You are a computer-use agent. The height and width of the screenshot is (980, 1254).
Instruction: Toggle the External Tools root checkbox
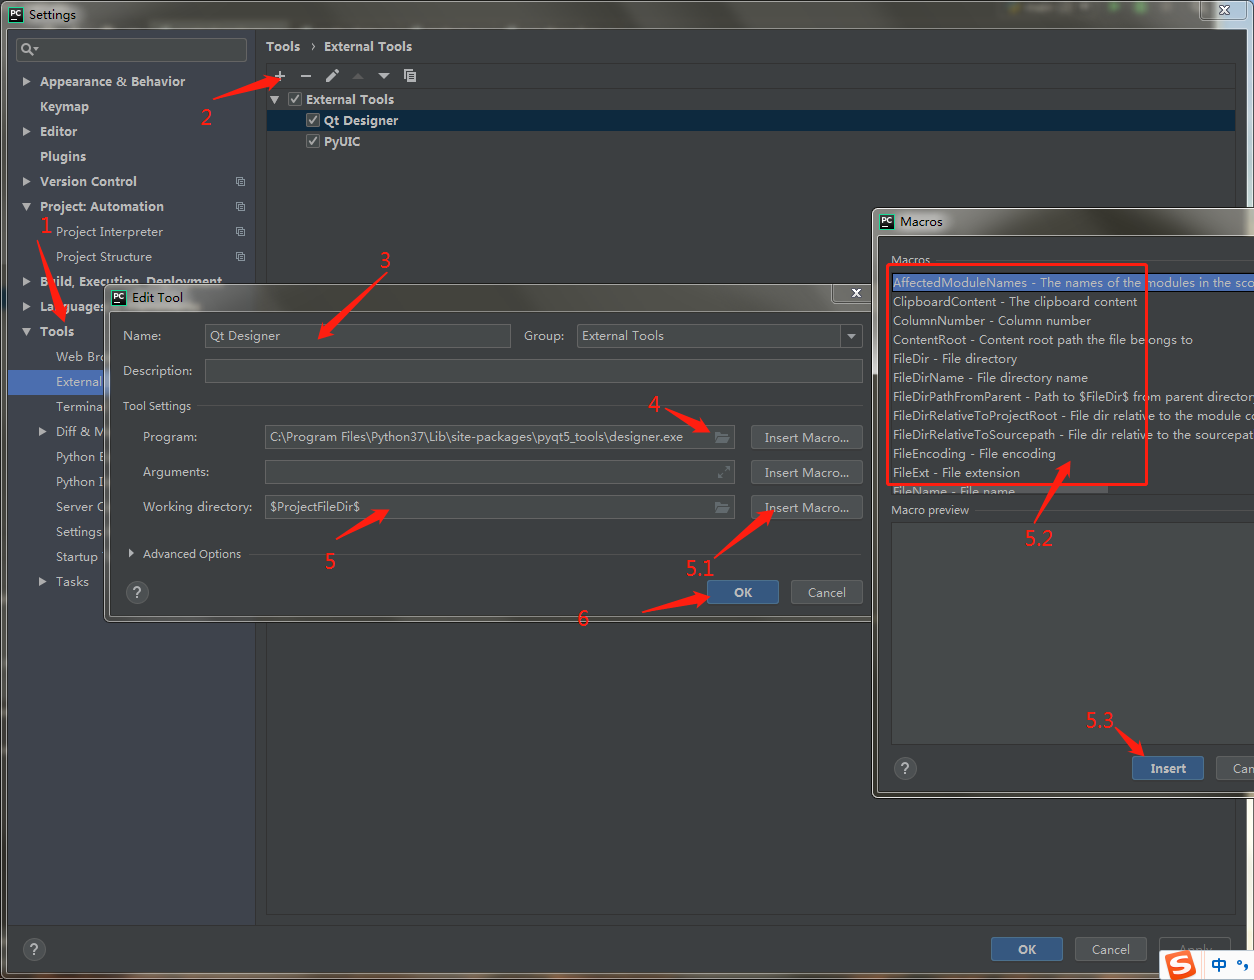point(295,99)
